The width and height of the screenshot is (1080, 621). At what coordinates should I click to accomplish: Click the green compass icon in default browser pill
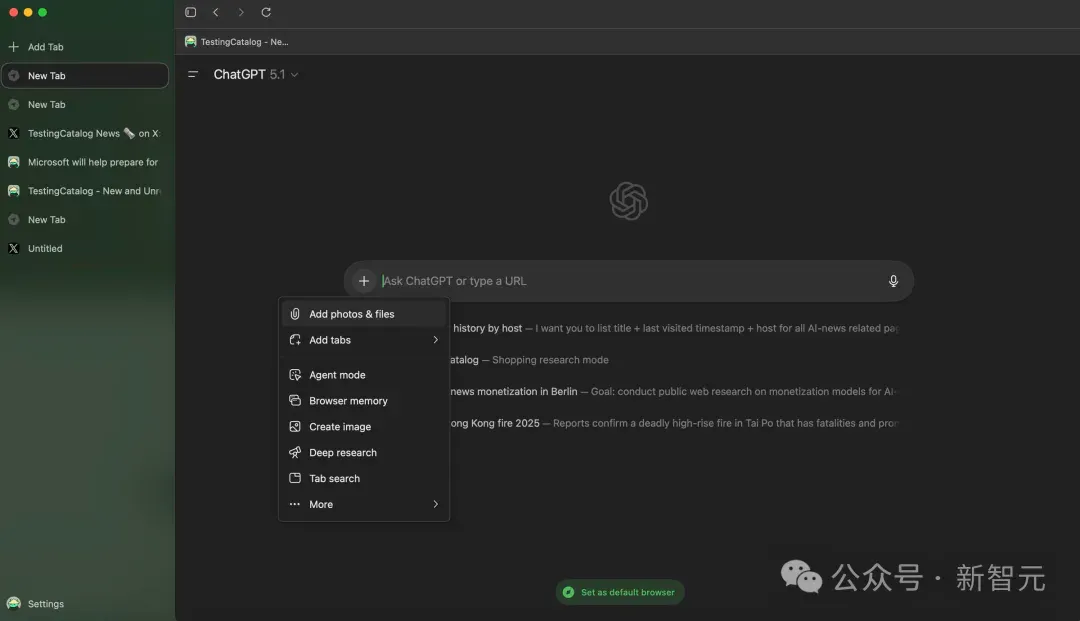click(x=568, y=592)
